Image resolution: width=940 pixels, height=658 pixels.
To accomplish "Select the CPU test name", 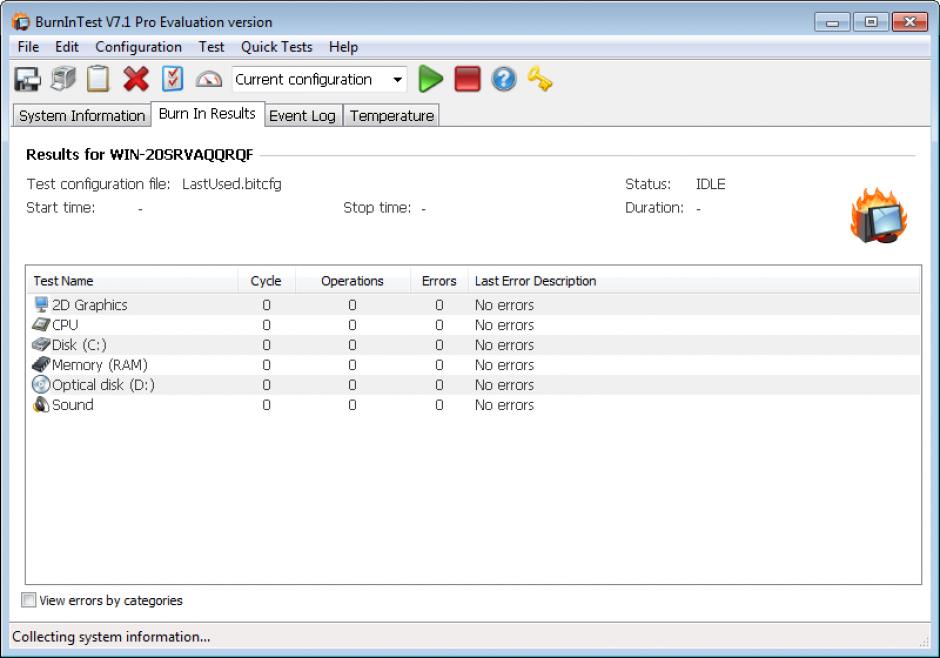I will pyautogui.click(x=65, y=325).
